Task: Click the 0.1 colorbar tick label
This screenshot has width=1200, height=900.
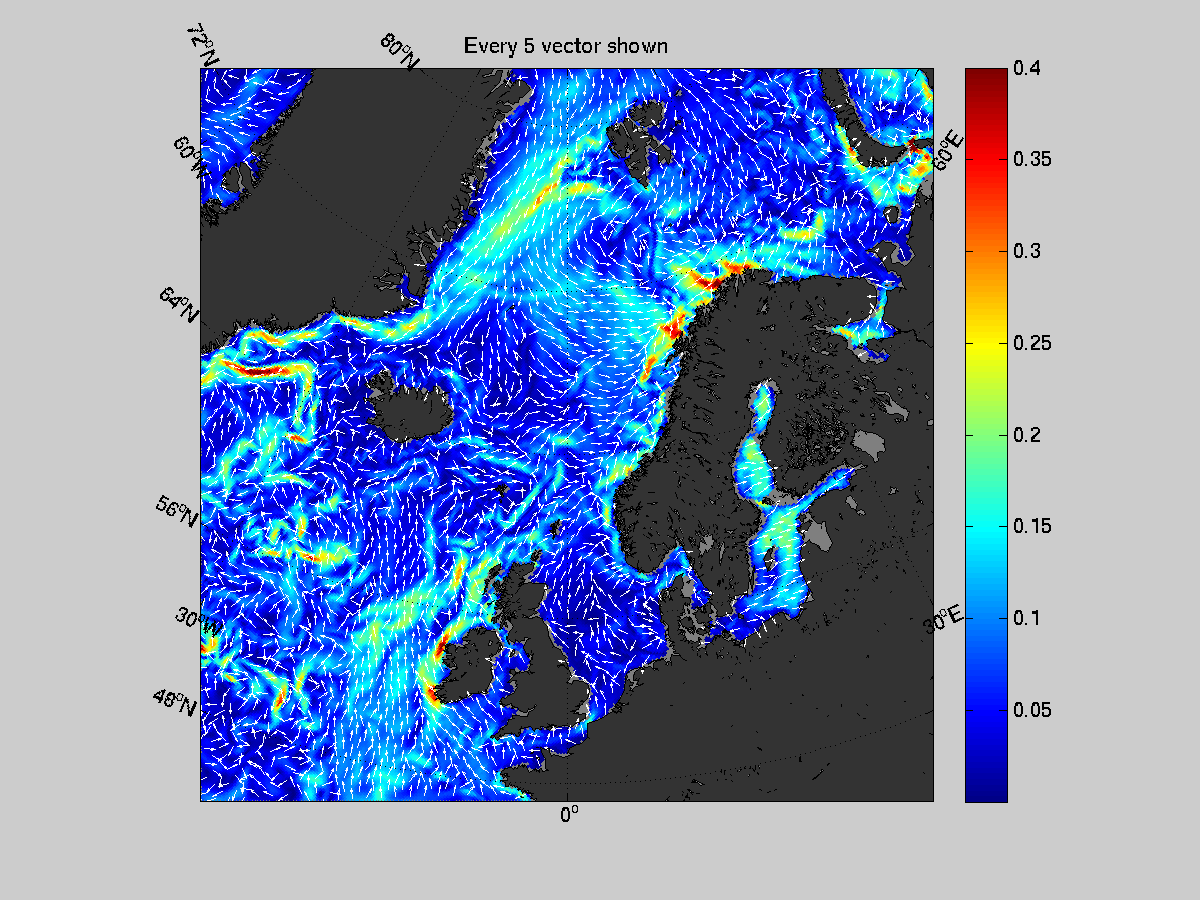Action: click(x=1027, y=618)
